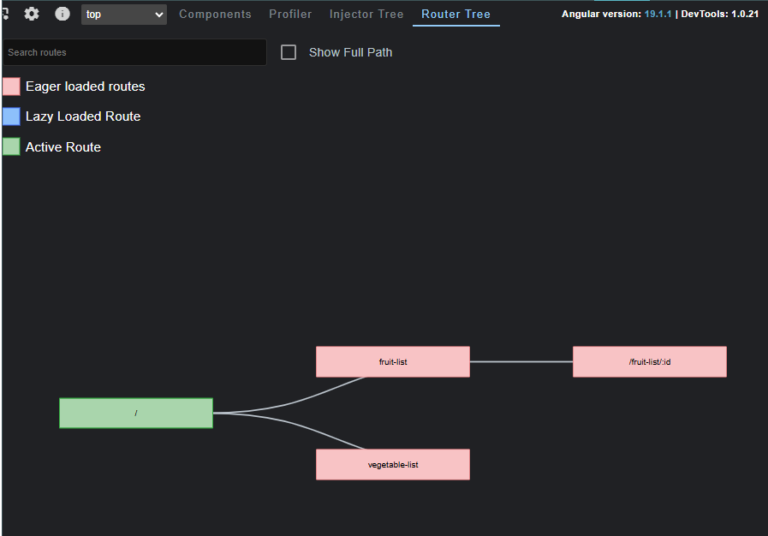
Task: Click the pink Eager loaded routes swatch
Action: (11, 87)
